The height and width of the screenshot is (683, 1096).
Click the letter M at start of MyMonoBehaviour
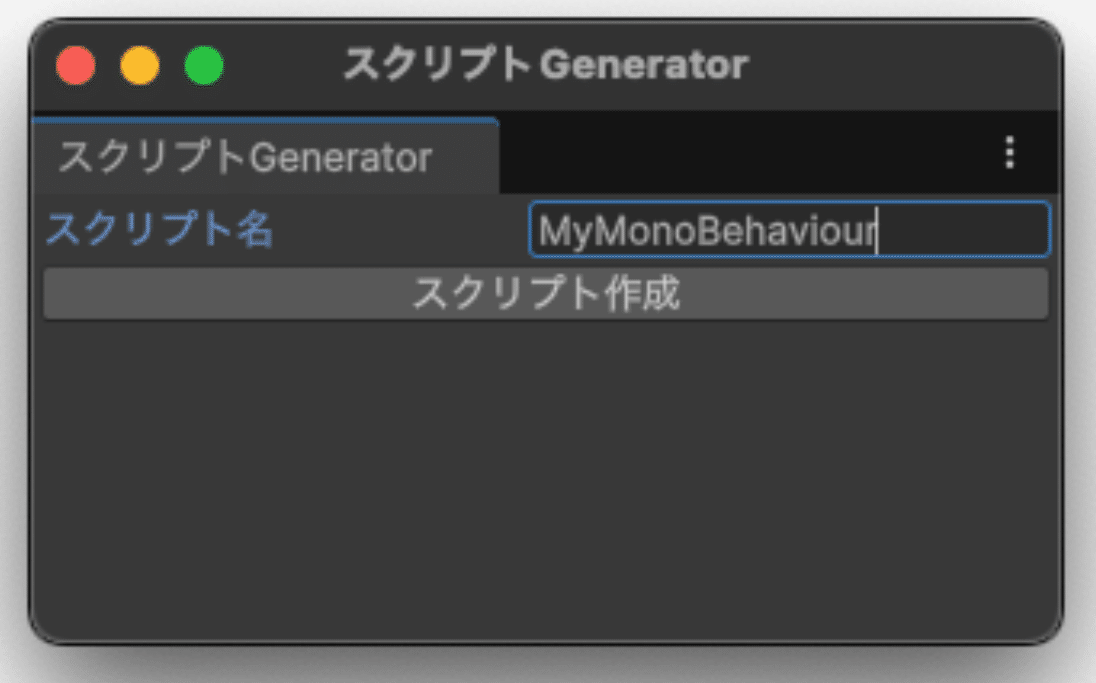tap(552, 232)
